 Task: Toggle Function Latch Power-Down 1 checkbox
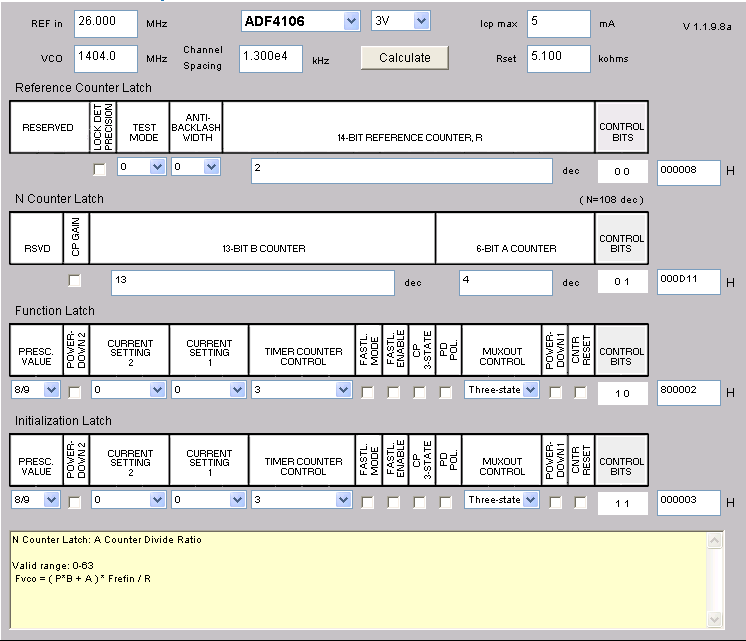tap(555, 393)
